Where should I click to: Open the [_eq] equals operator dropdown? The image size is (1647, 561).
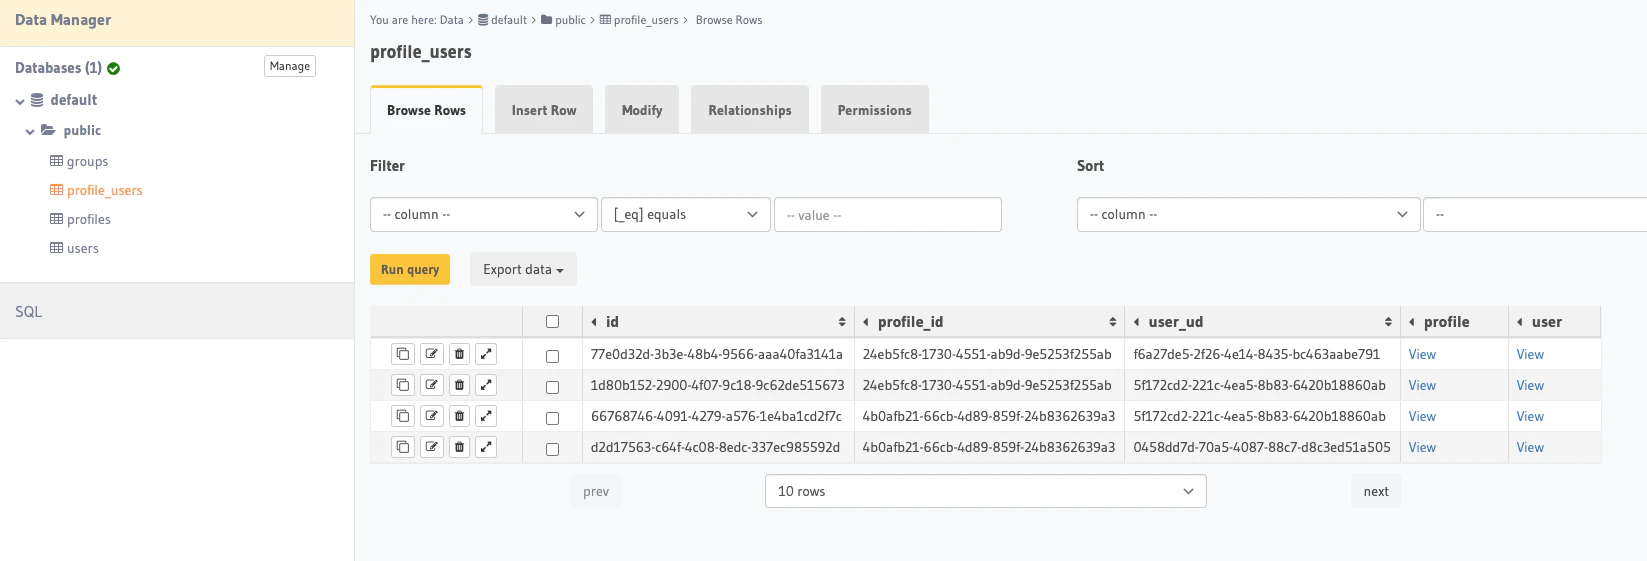pos(686,215)
